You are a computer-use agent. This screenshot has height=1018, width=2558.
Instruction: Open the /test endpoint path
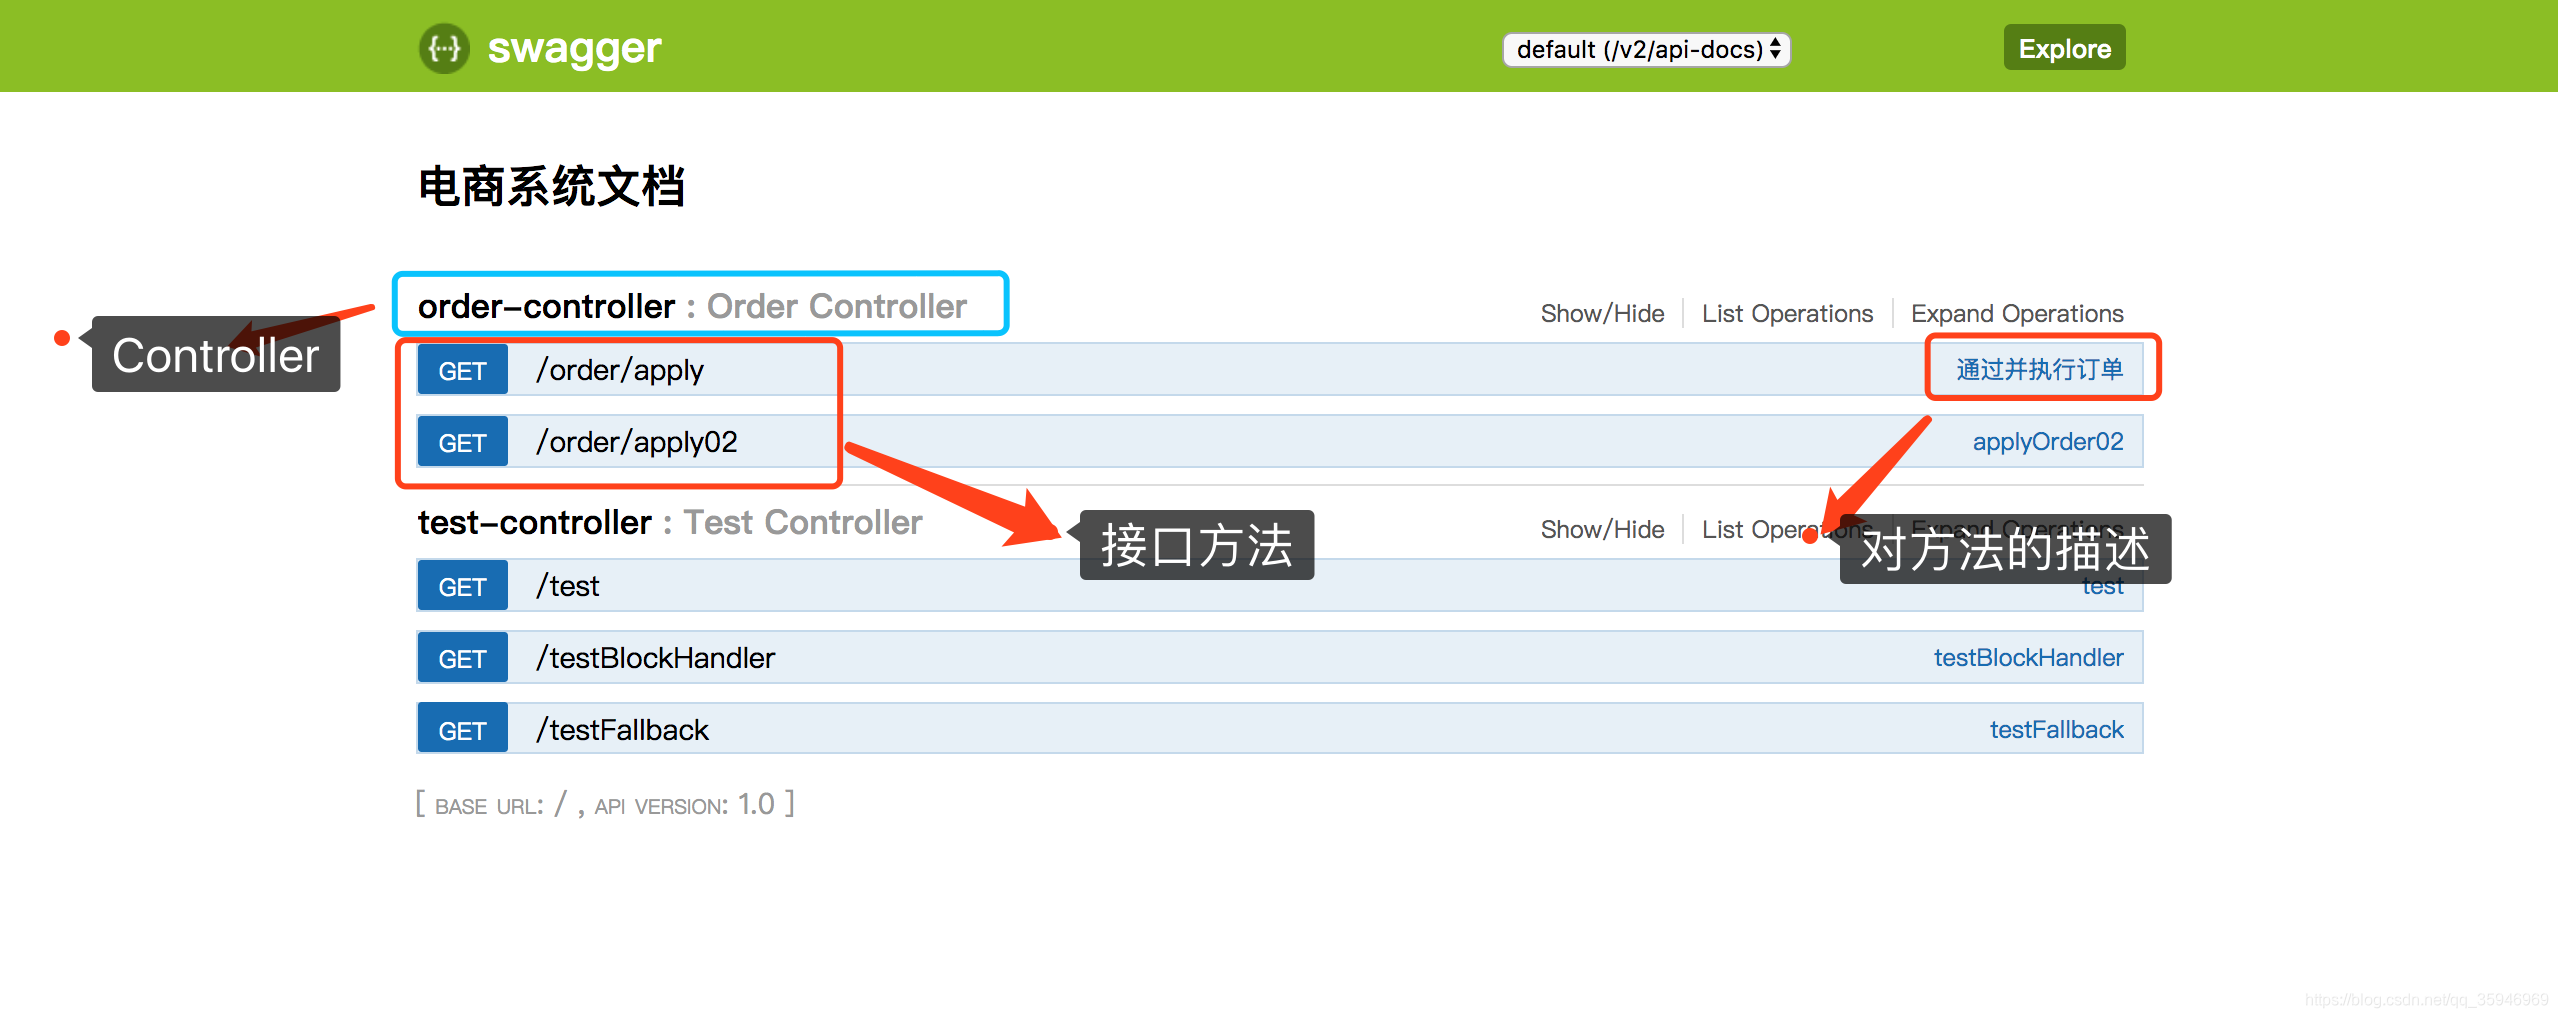pyautogui.click(x=568, y=586)
